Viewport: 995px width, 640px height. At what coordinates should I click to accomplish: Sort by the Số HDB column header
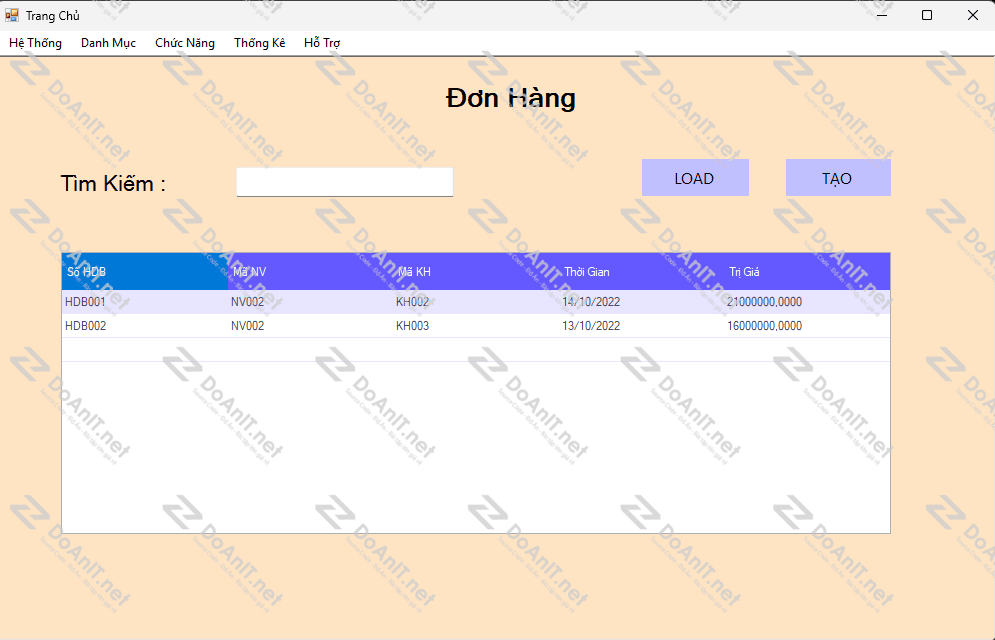tap(145, 271)
